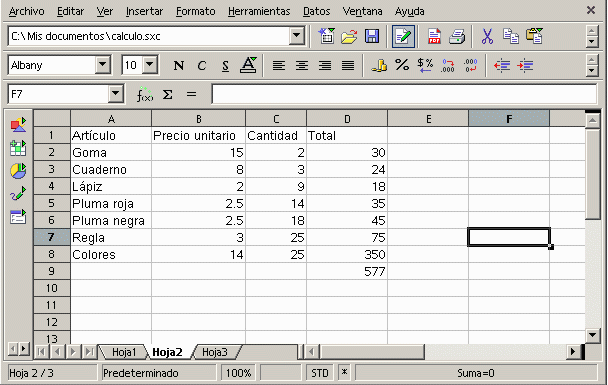
Task: Cut selection with scissors icon
Action: pyautogui.click(x=487, y=36)
